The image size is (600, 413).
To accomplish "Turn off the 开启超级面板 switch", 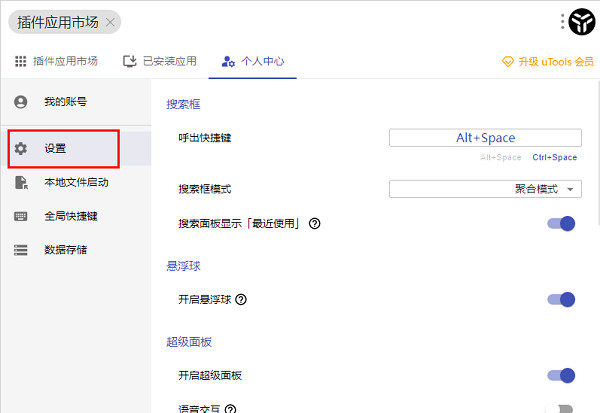I will [561, 375].
